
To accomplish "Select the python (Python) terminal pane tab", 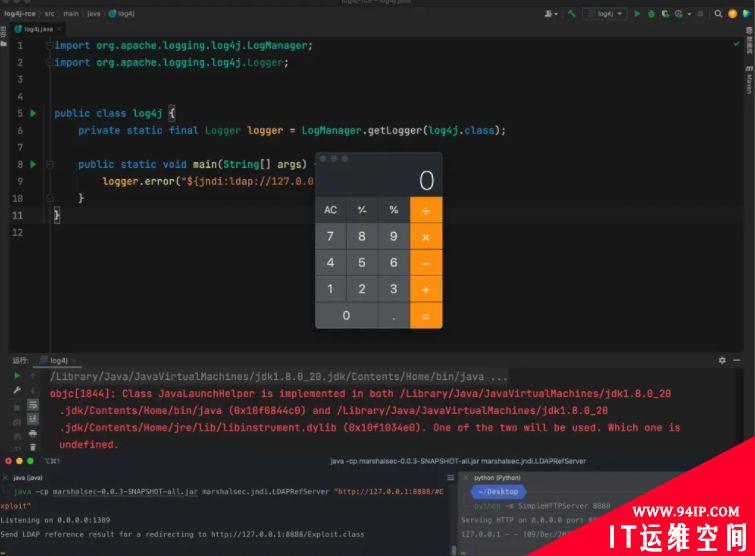I will point(497,478).
